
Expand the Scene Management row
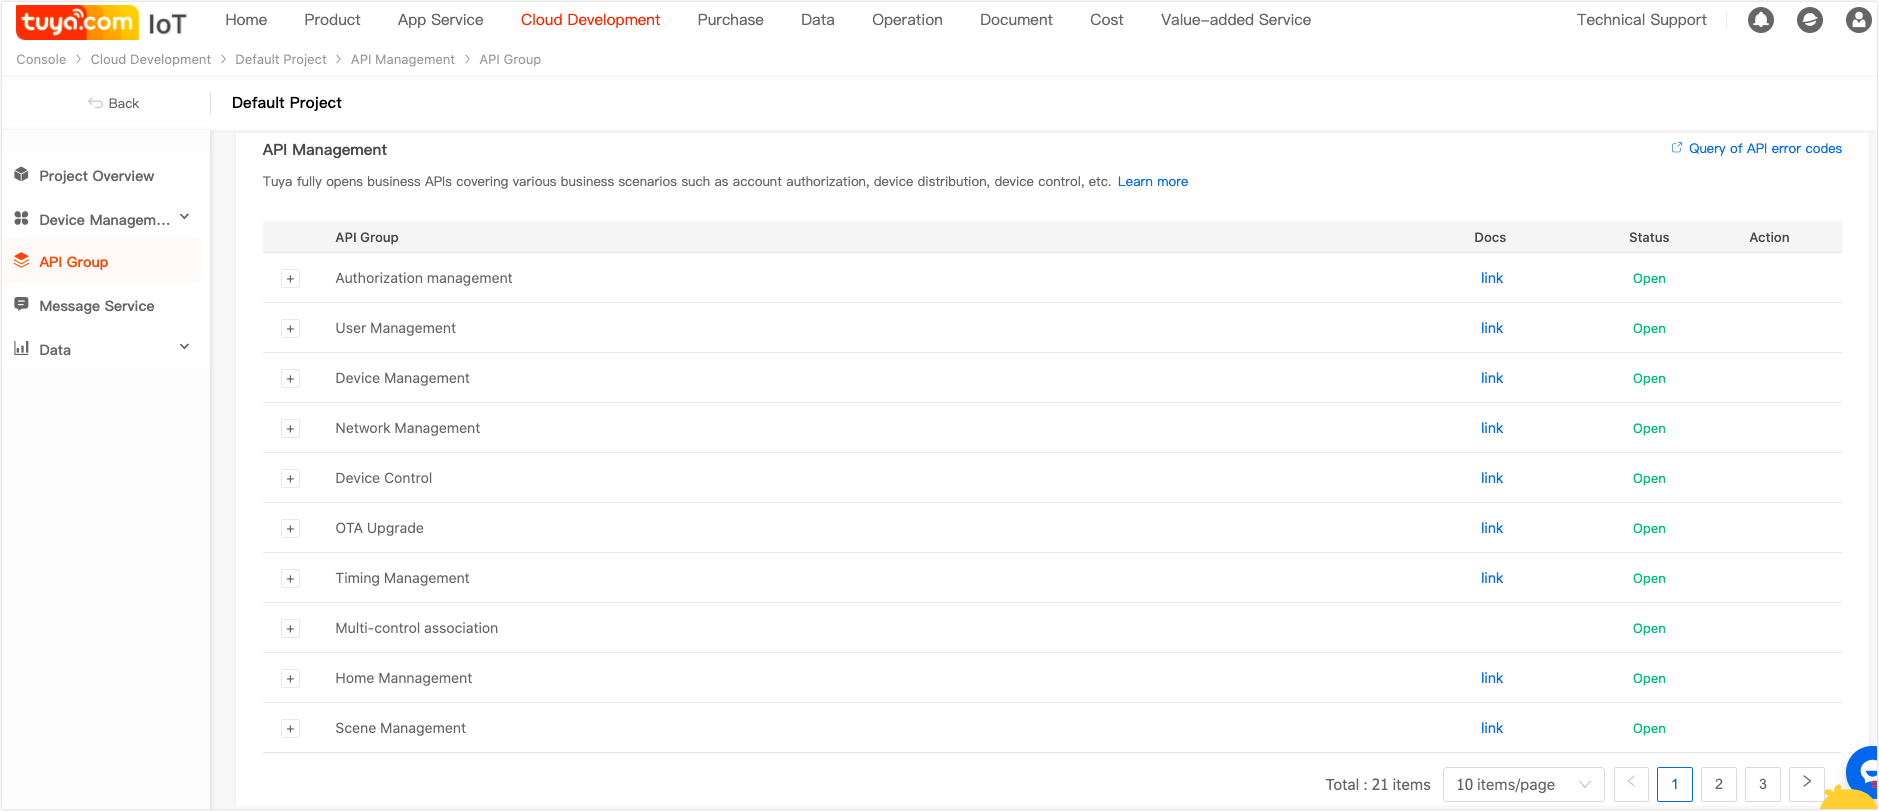290,729
